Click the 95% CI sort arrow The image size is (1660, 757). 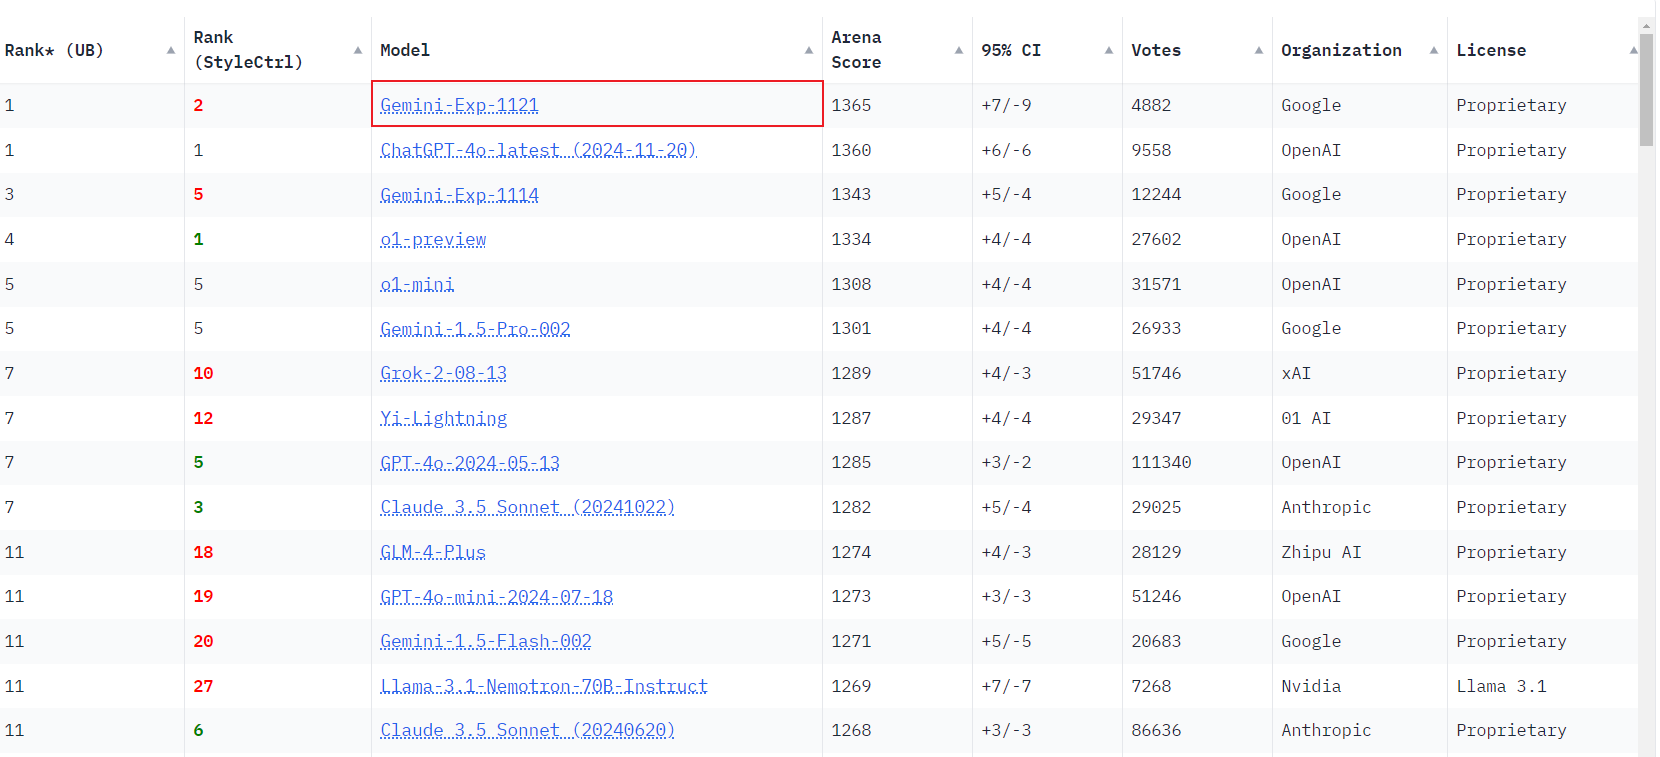click(1109, 50)
